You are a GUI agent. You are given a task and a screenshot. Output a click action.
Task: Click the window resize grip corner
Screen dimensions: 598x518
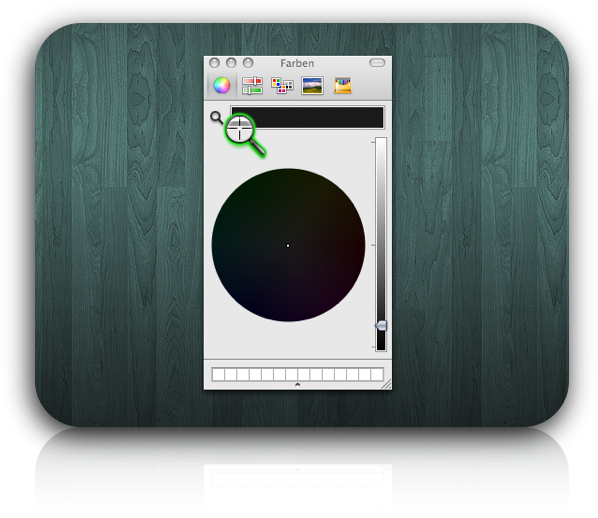pyautogui.click(x=386, y=384)
